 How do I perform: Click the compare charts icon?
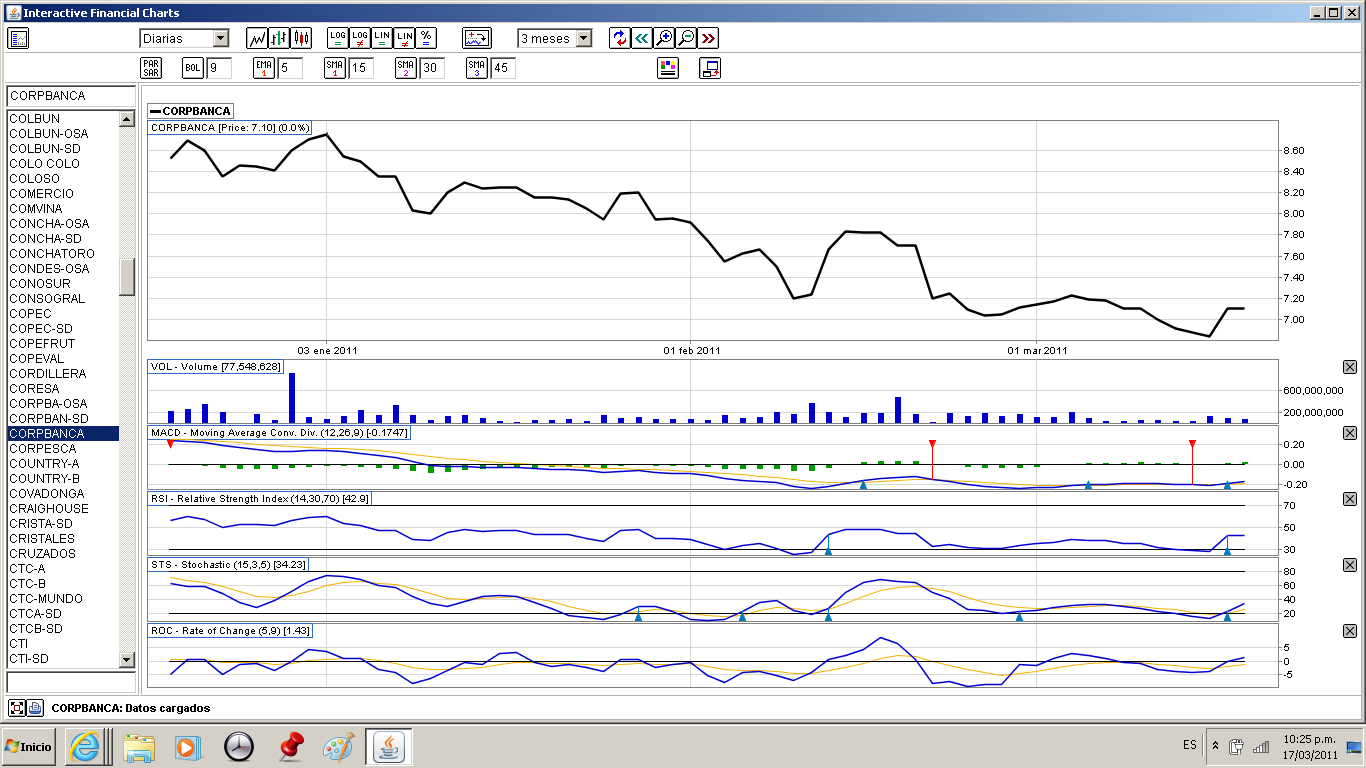coord(477,38)
